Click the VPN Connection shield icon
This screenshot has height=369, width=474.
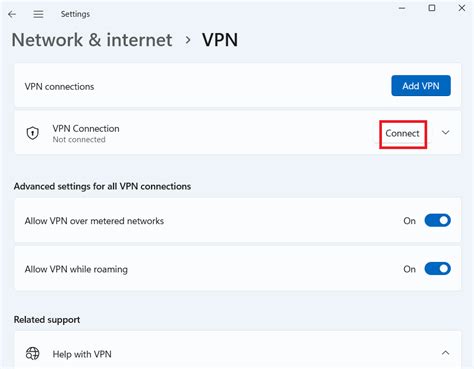[33, 133]
